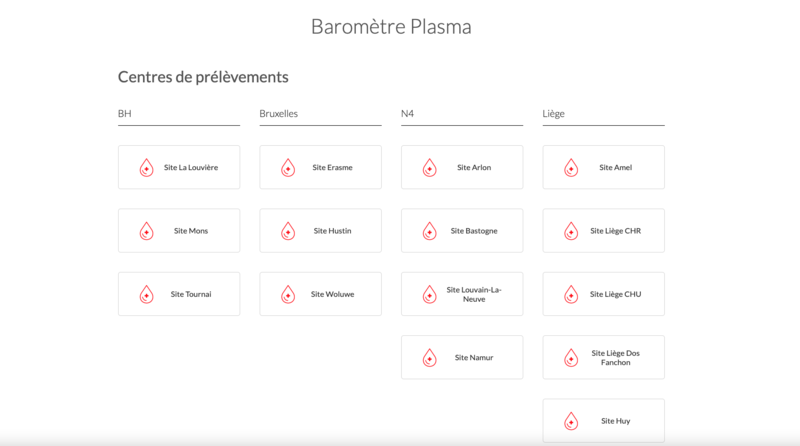The width and height of the screenshot is (800, 446).
Task: Click the blood drop icon beside Site Amel
Action: tap(571, 167)
